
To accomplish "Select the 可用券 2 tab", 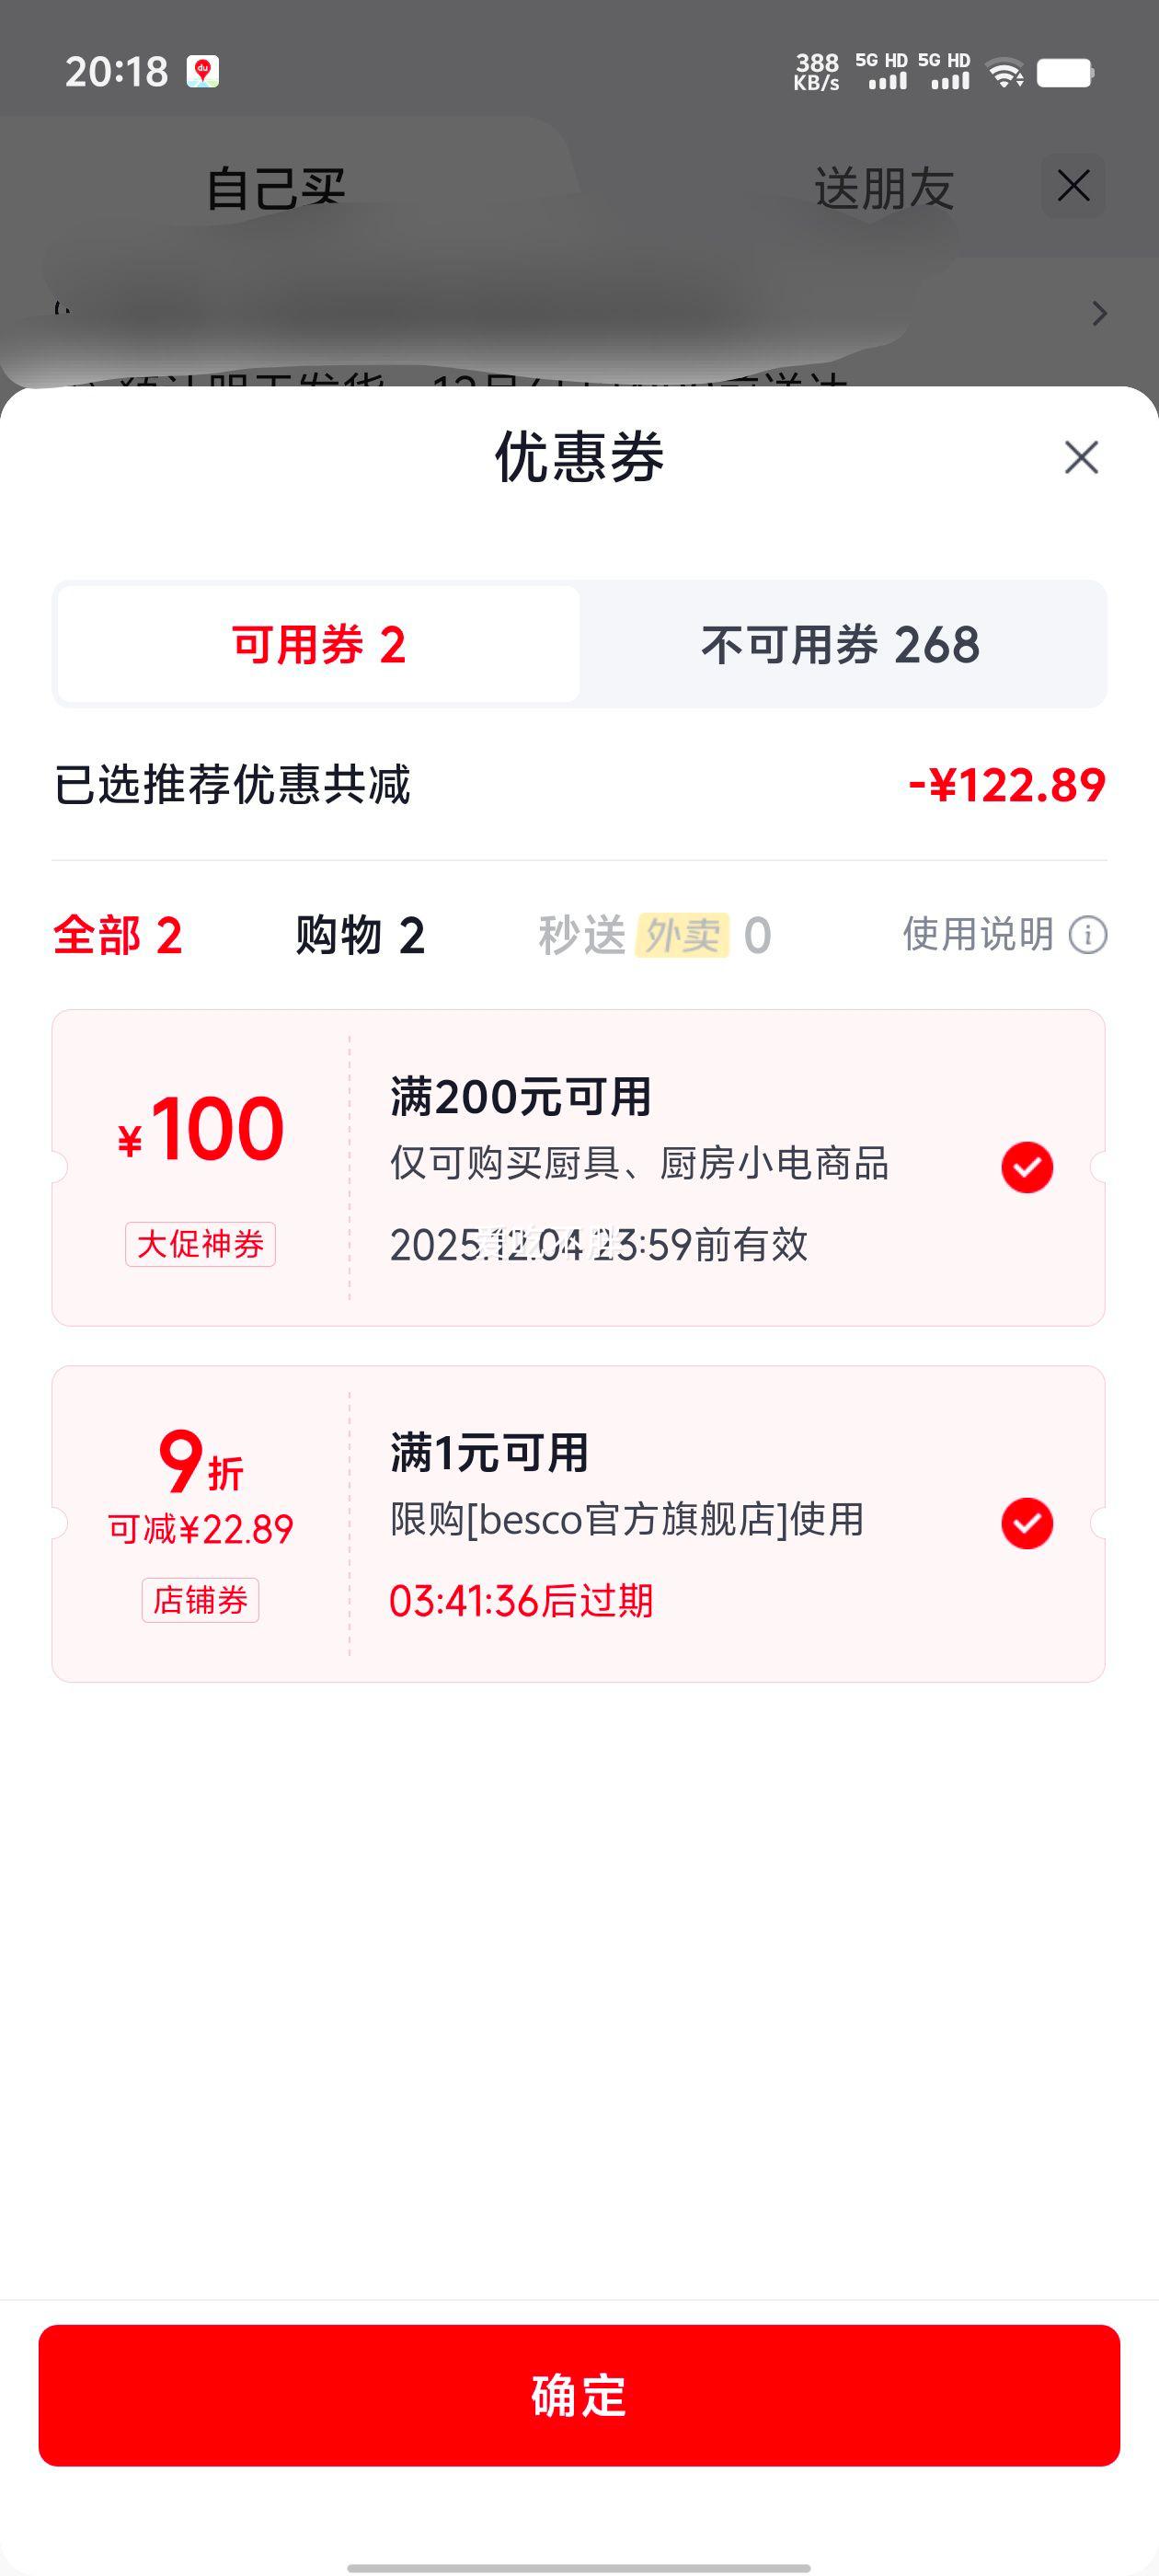I will click(318, 645).
